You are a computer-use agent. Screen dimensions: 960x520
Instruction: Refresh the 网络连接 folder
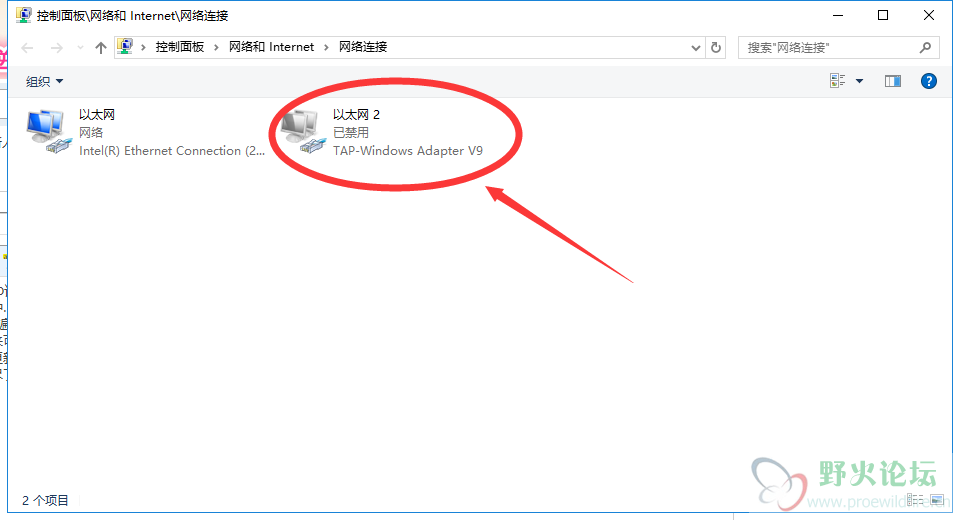pos(716,47)
